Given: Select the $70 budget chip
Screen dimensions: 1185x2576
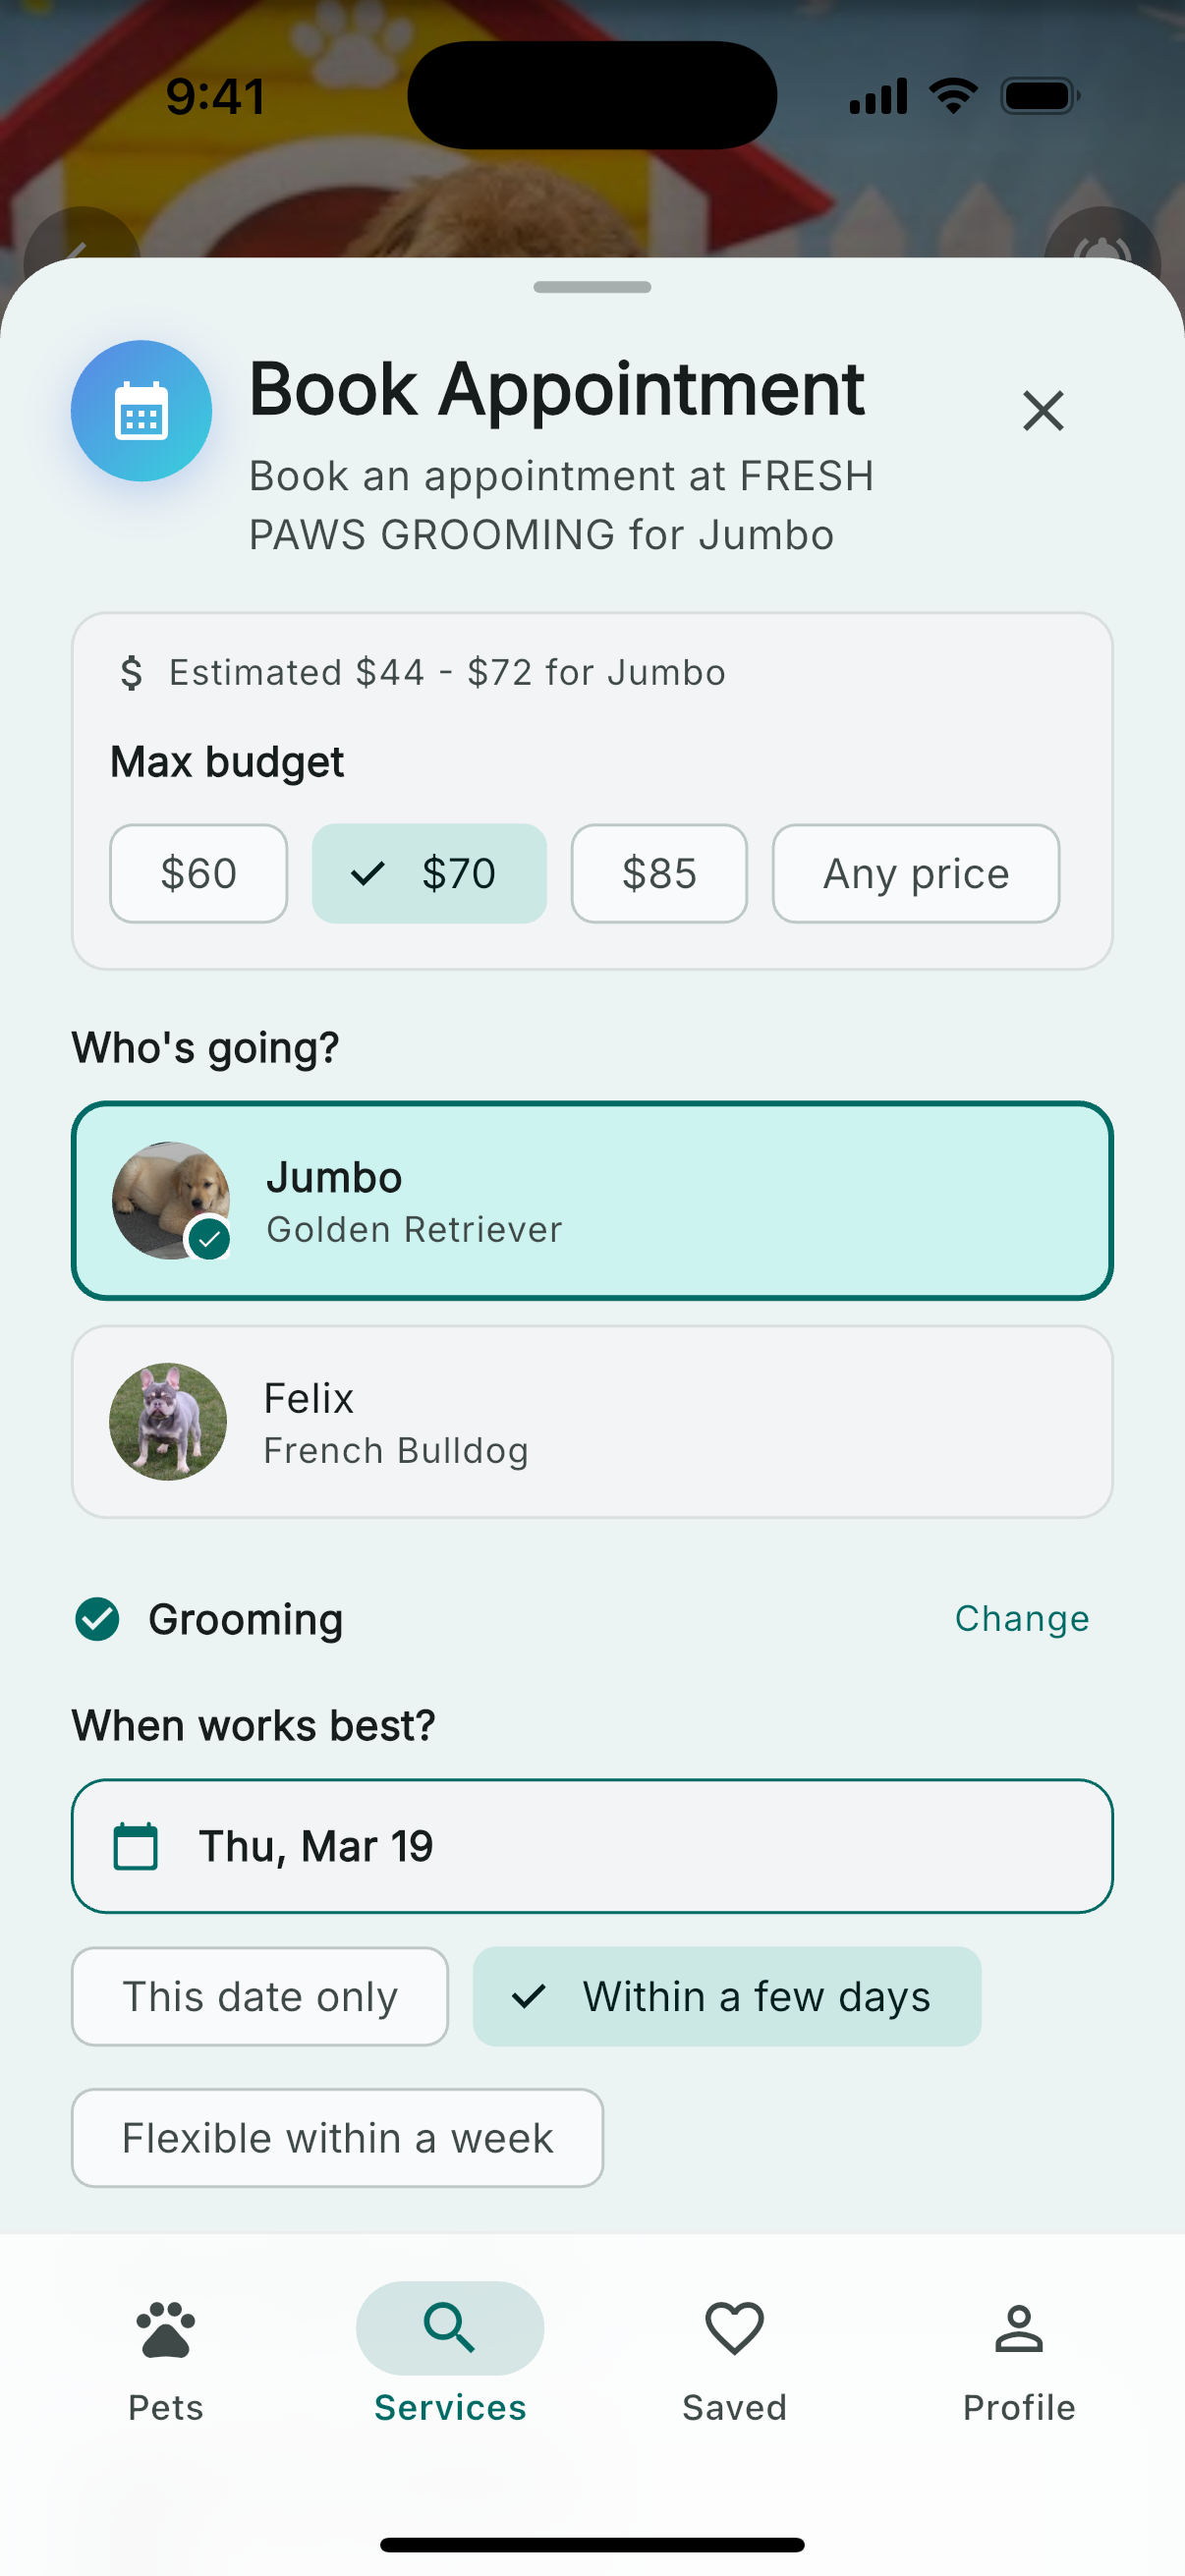Looking at the screenshot, I should tap(429, 873).
